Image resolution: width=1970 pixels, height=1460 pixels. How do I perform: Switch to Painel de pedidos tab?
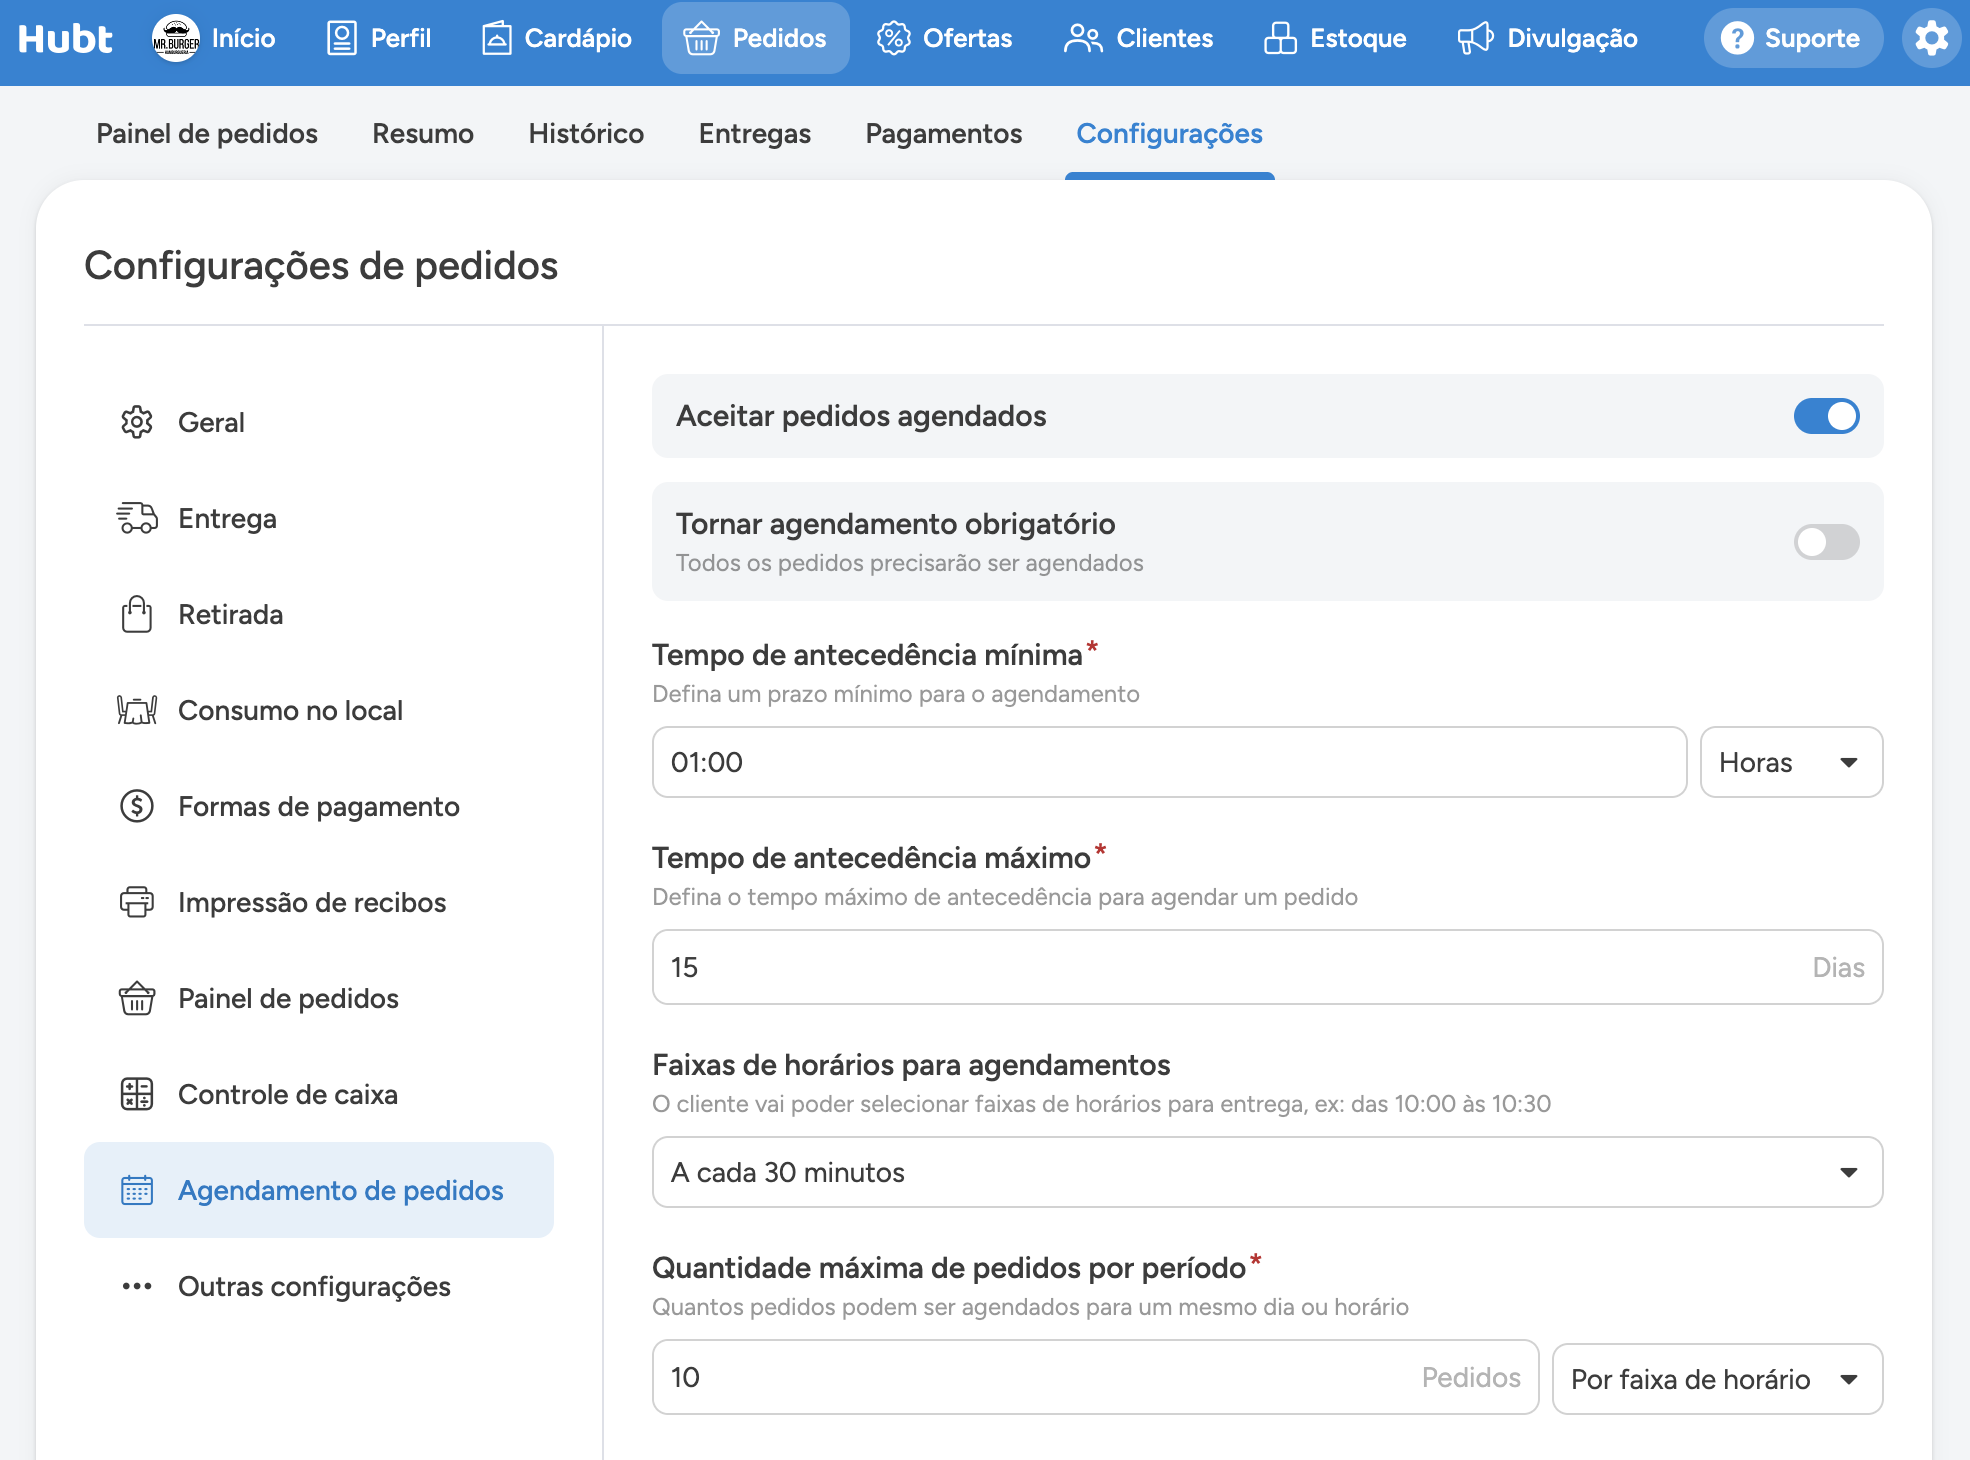(x=207, y=134)
